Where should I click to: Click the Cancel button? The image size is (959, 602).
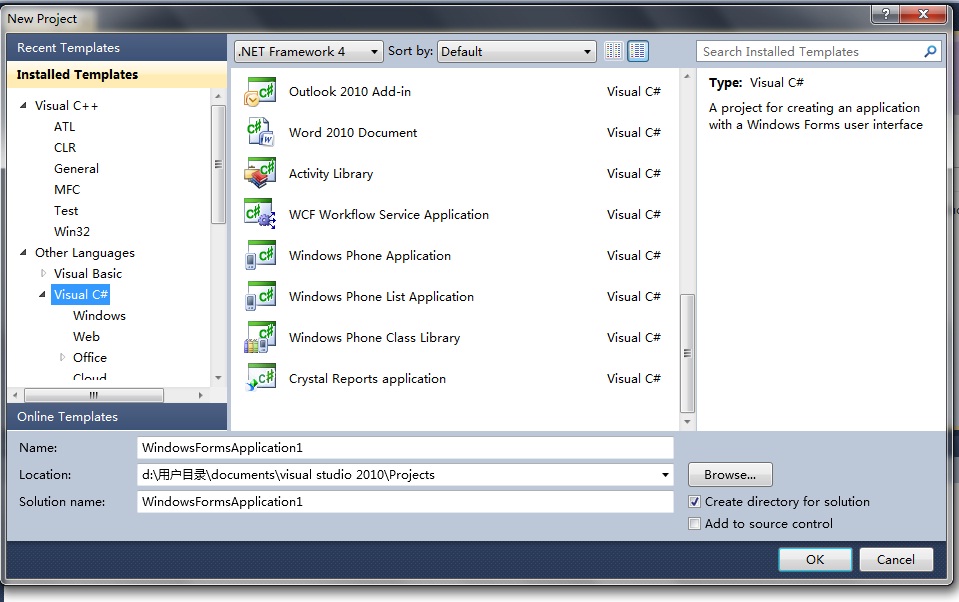pos(896,560)
